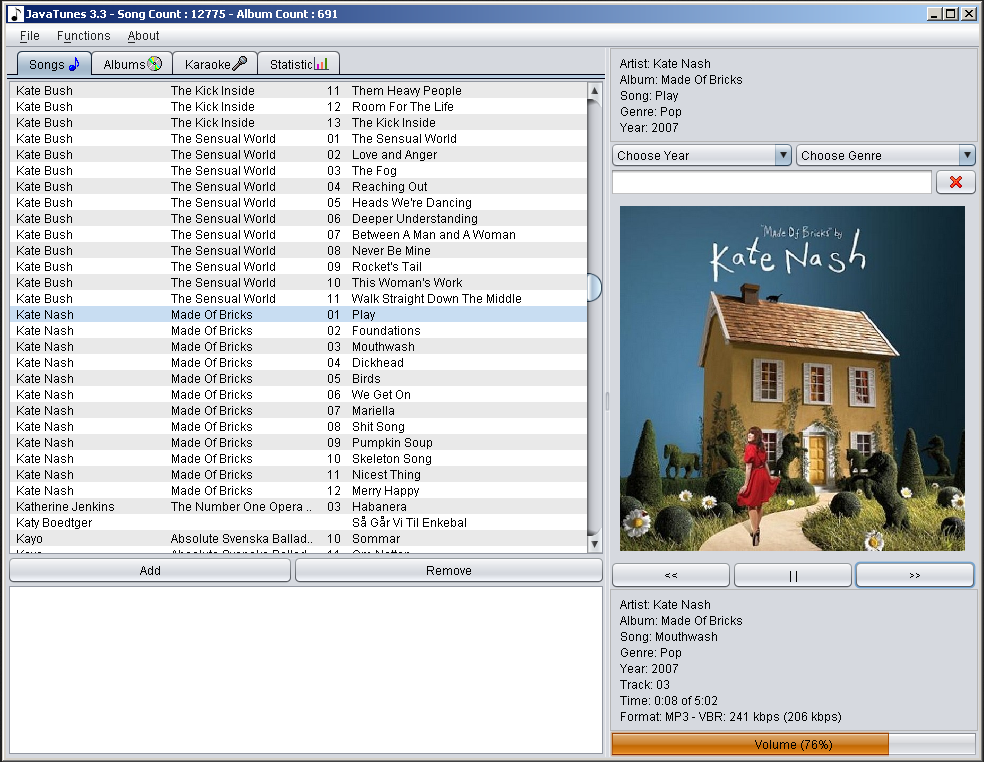
Task: Skip to previous track with << button
Action: 671,575
